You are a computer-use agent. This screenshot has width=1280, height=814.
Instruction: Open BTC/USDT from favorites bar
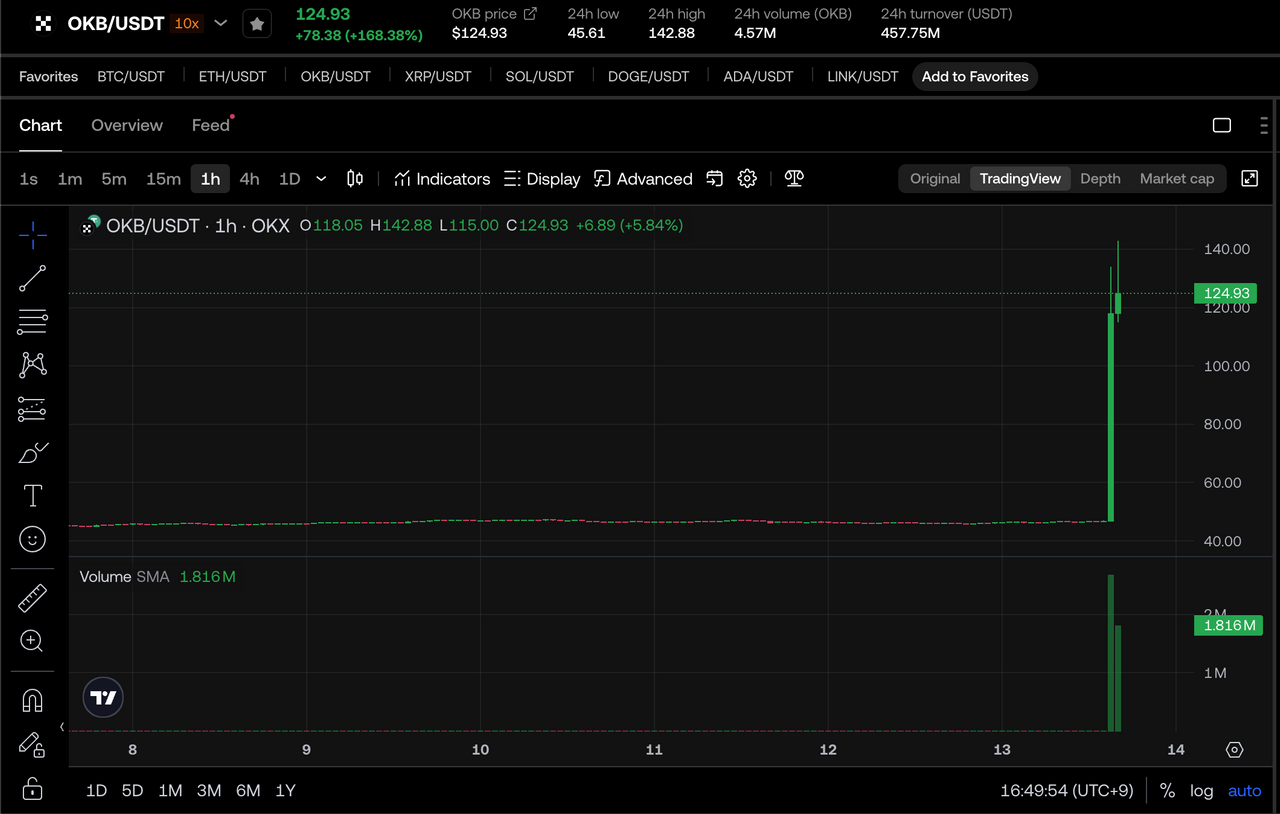click(131, 76)
